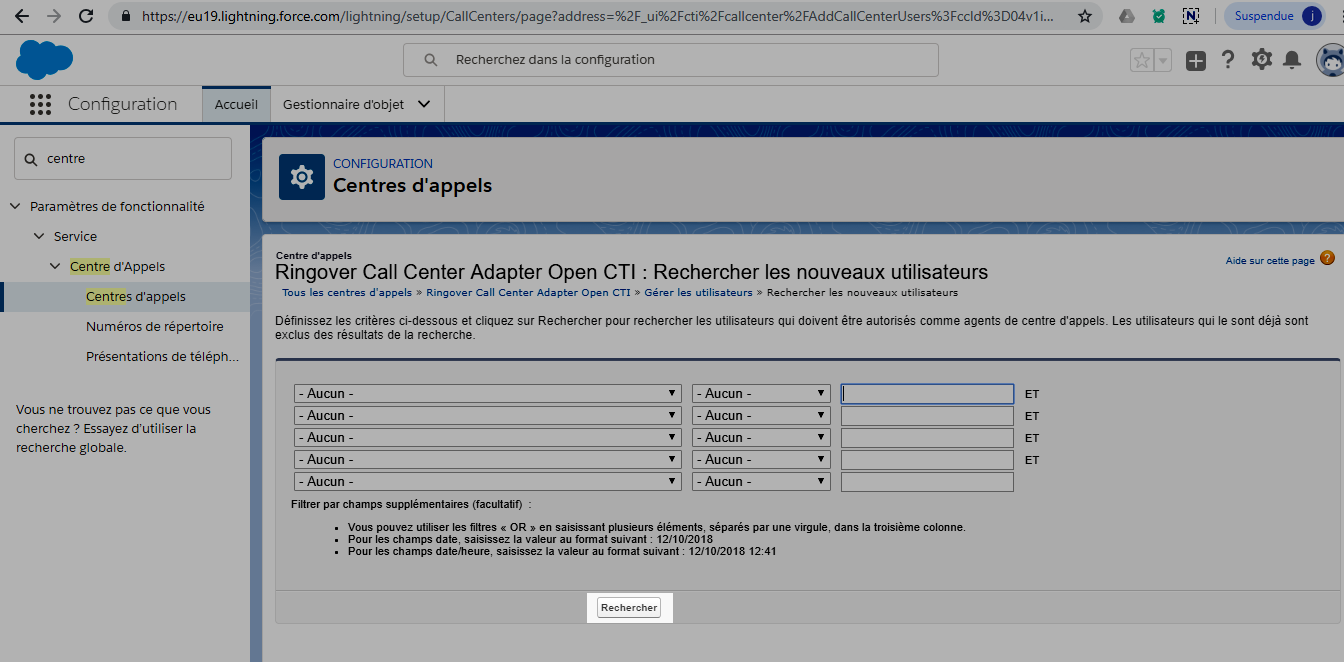Click the padlock icon in the address bar

click(x=125, y=16)
